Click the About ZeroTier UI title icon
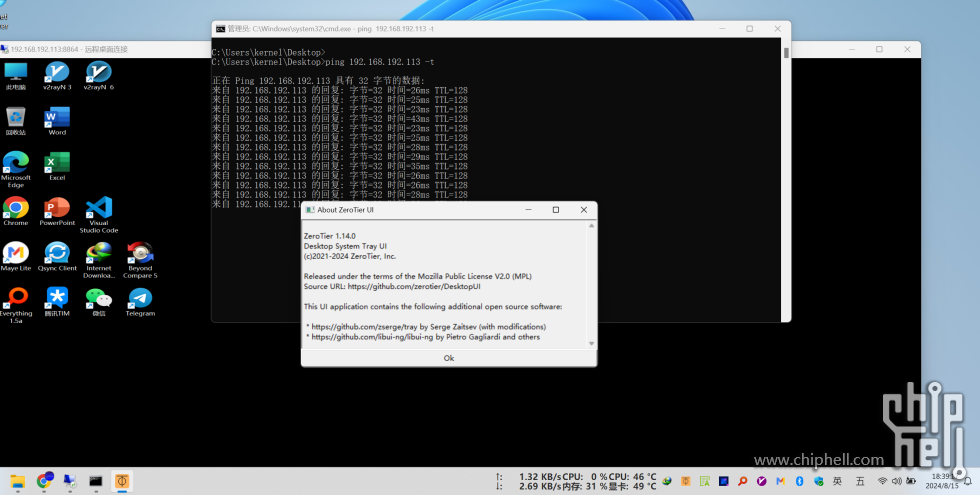Screen dimensions: 980x495 click(309, 210)
